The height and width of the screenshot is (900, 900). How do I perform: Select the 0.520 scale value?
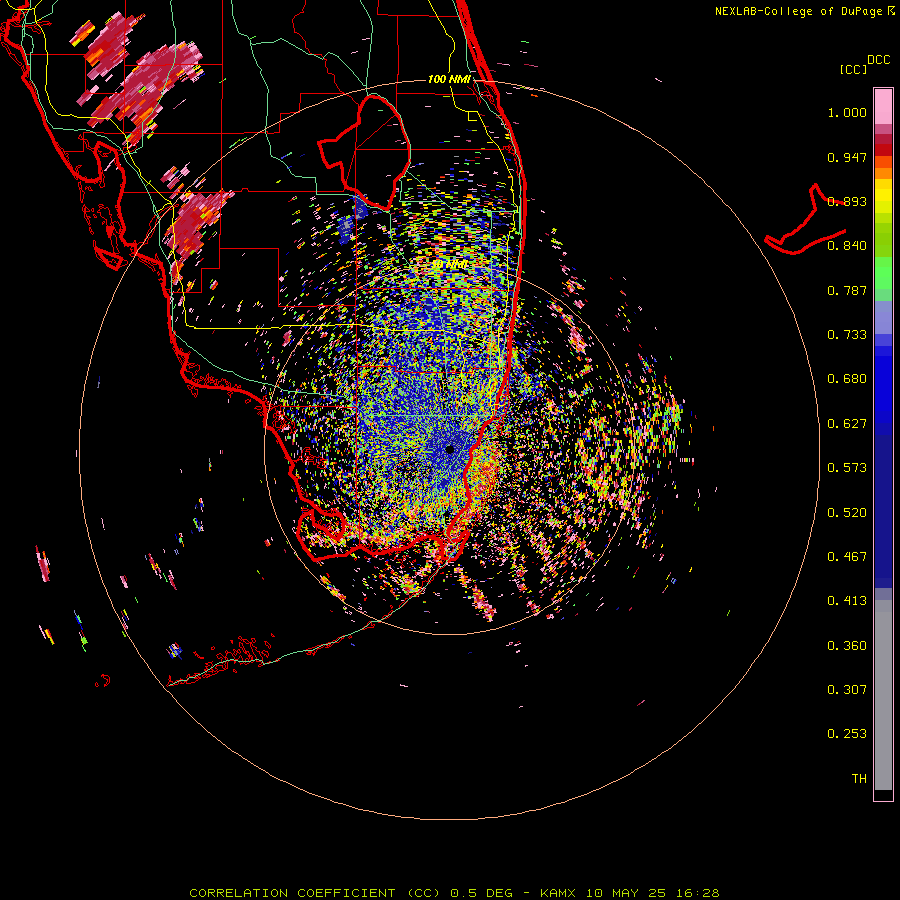[847, 513]
